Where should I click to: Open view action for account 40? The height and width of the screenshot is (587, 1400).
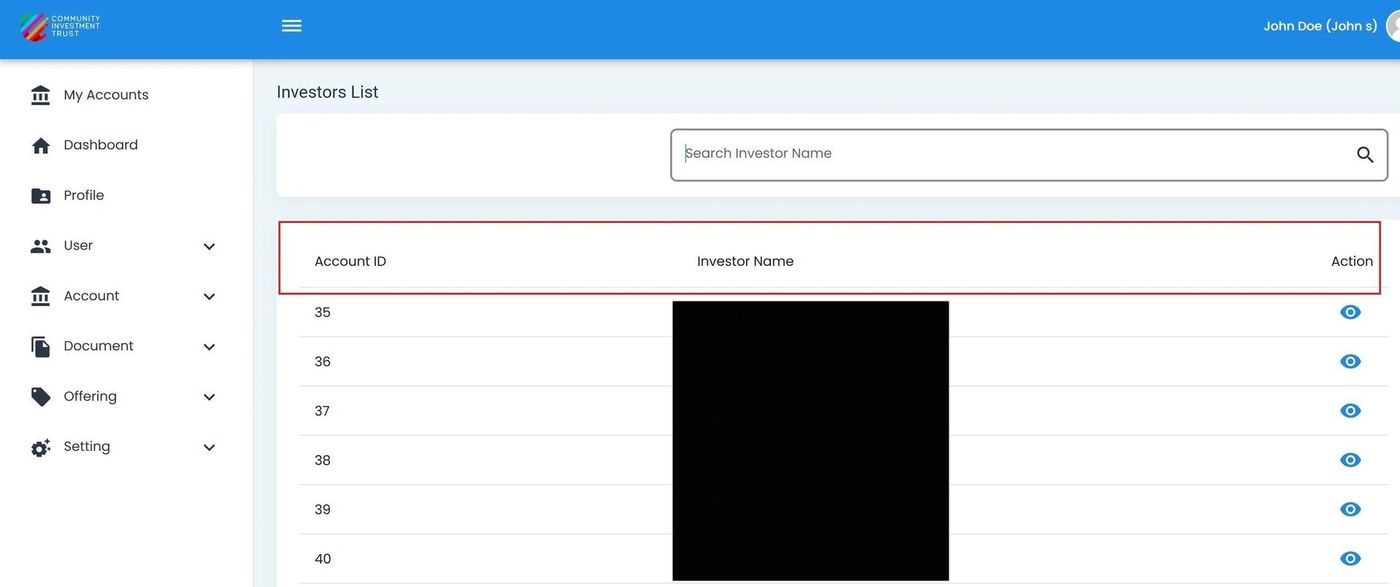pos(1350,559)
